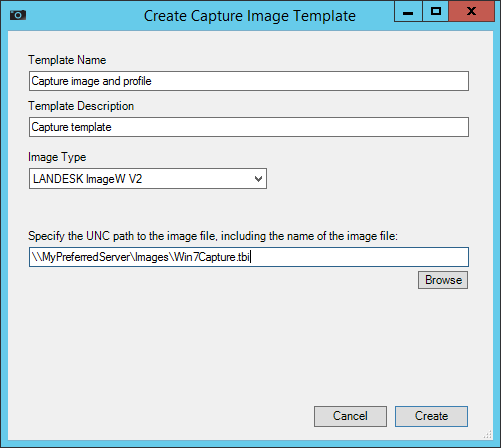Select the UNC image path input box

coord(249,257)
